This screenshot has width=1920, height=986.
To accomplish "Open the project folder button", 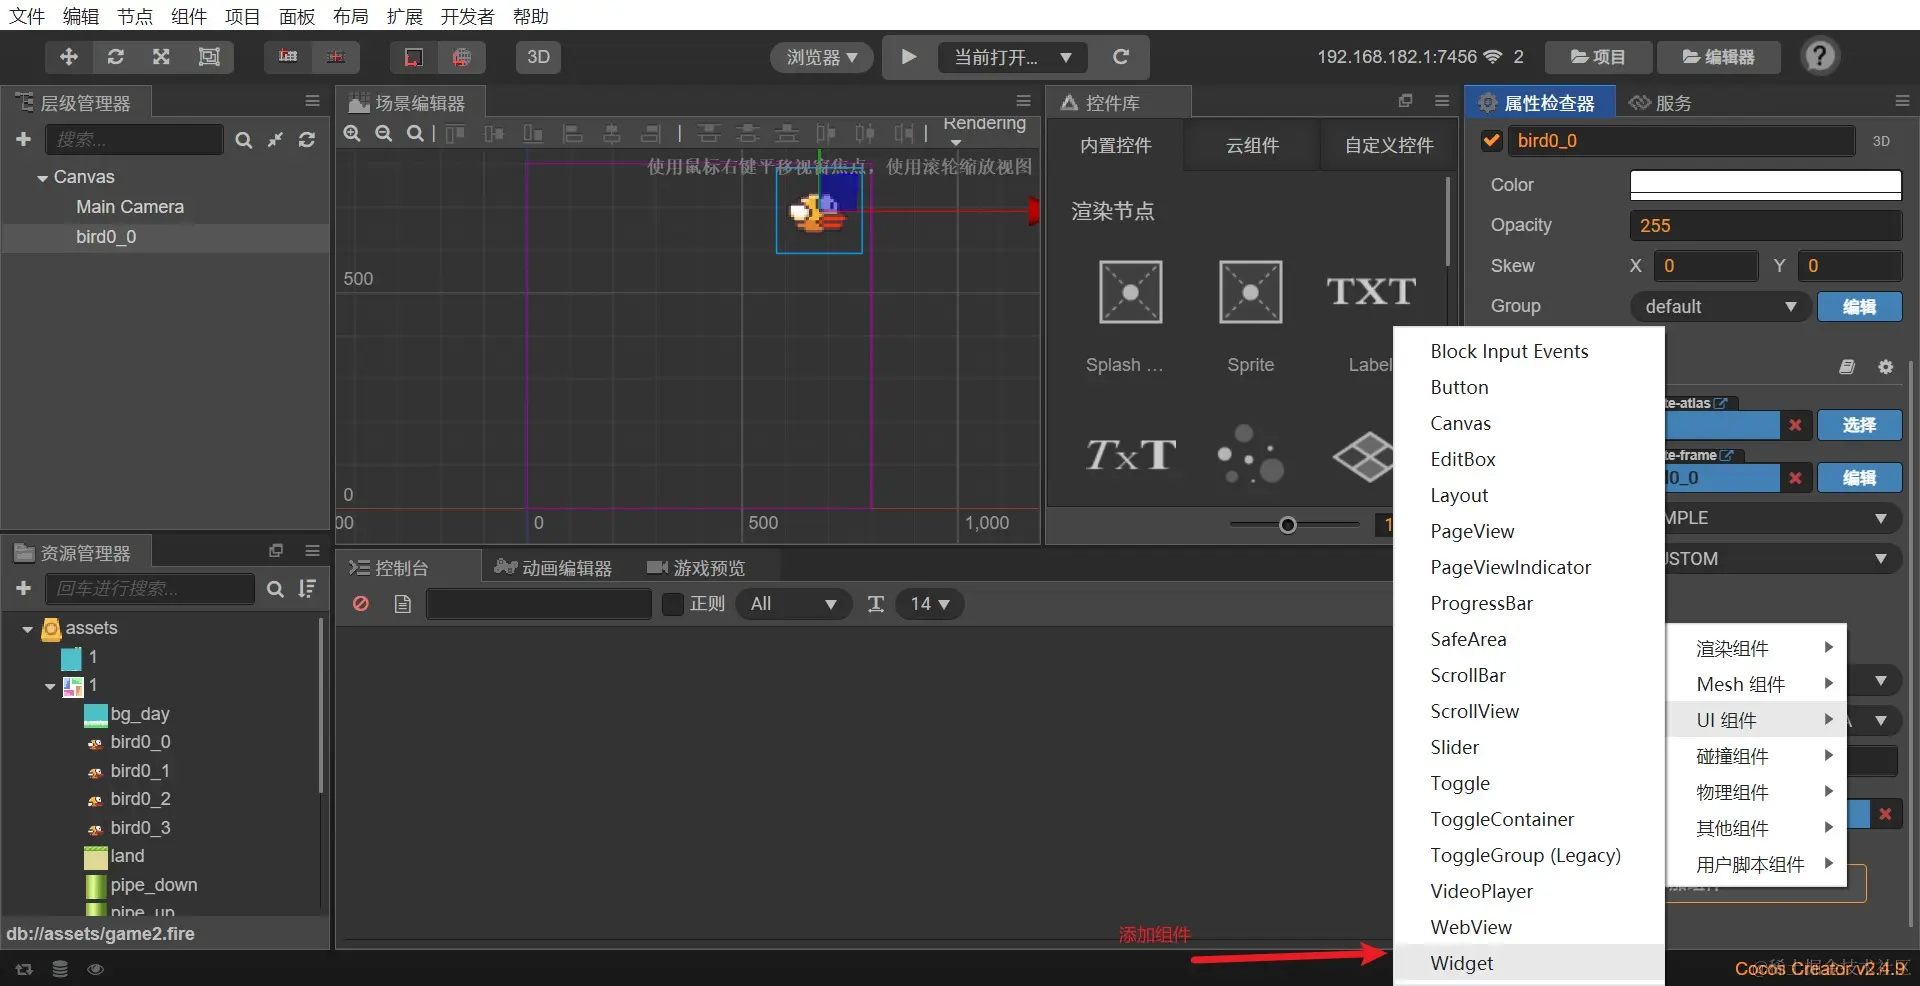I will coord(1598,57).
